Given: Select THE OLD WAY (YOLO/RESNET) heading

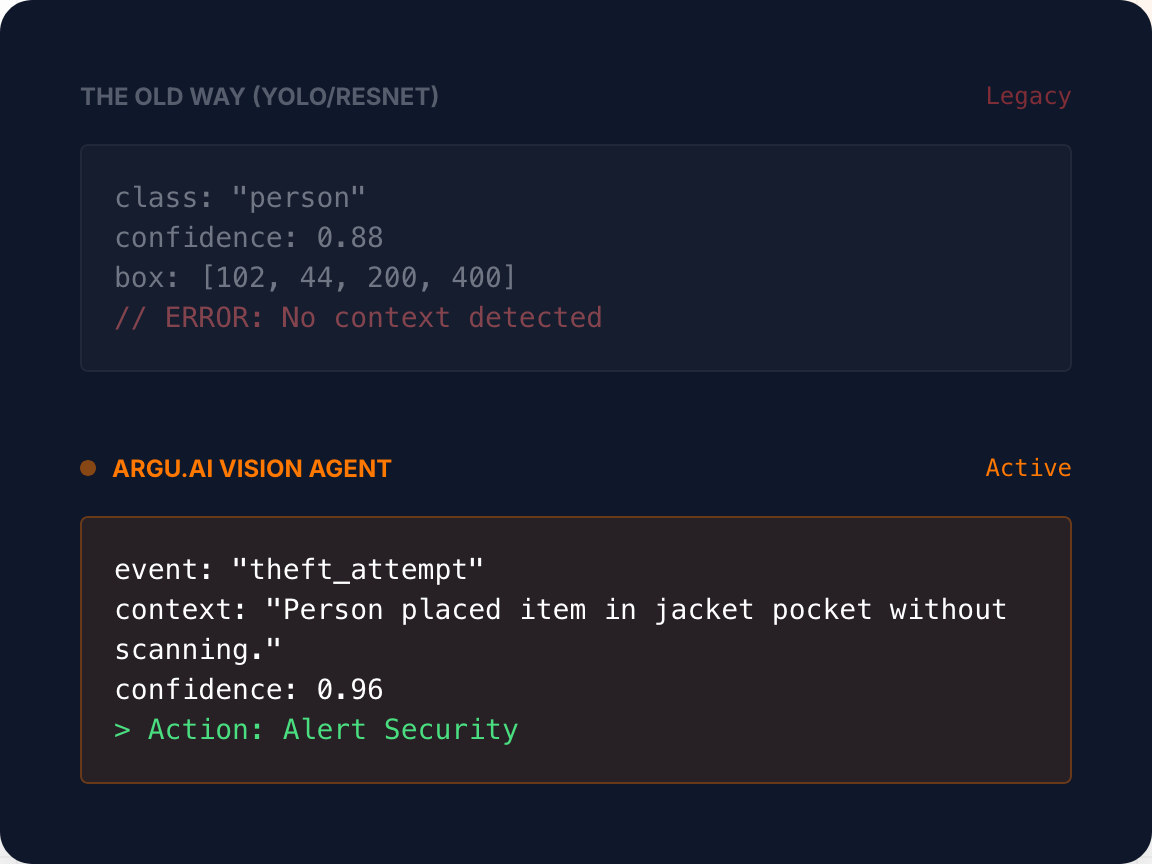Looking at the screenshot, I should [259, 97].
